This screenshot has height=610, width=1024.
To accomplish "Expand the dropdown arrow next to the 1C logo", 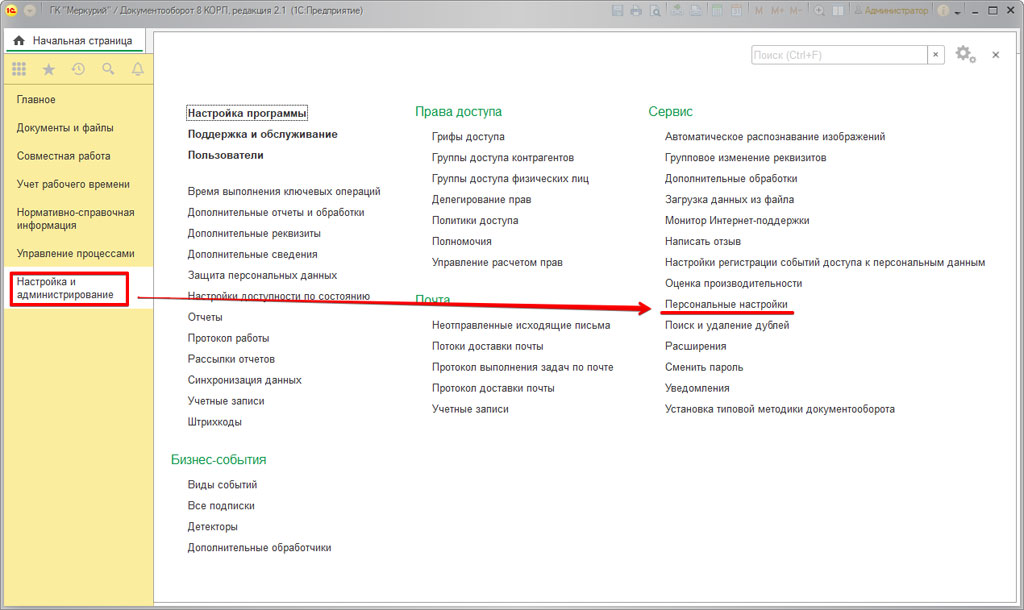I will click(x=29, y=10).
